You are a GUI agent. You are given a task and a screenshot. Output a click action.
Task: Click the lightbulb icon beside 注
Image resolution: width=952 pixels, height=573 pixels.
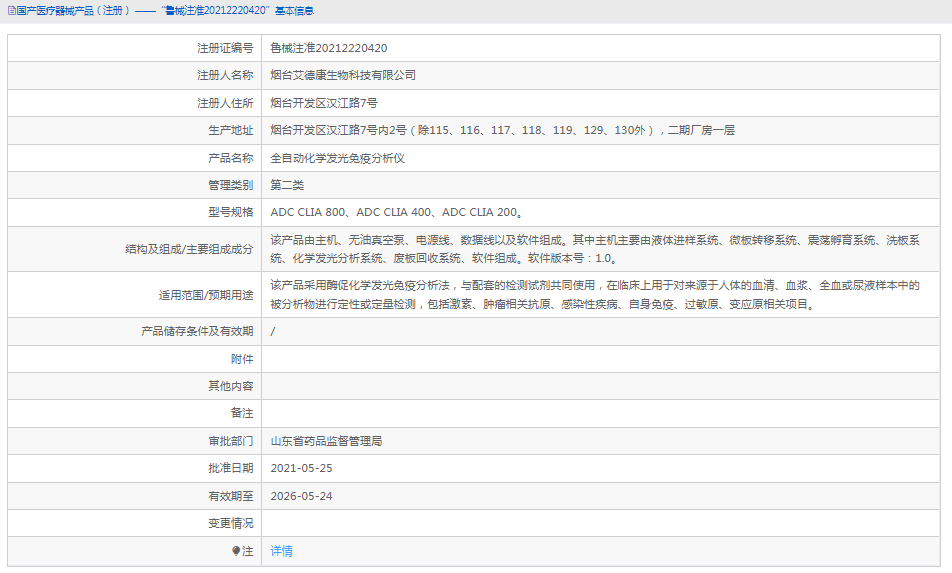pyautogui.click(x=236, y=551)
